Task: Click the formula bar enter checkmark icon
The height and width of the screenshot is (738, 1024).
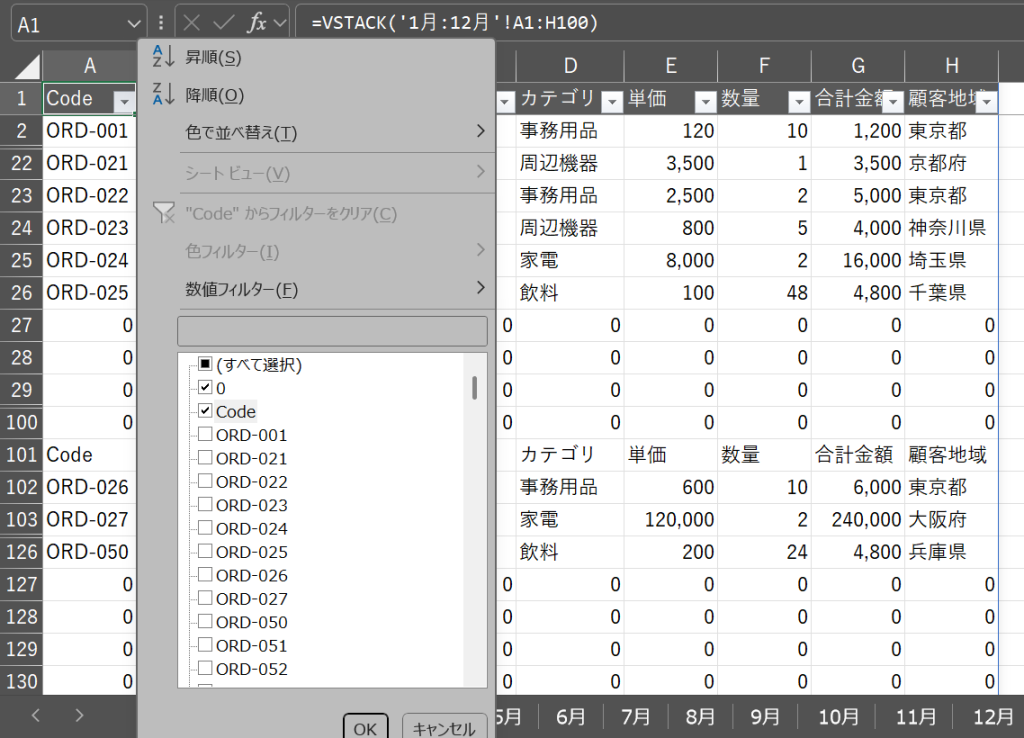Action: pos(225,22)
